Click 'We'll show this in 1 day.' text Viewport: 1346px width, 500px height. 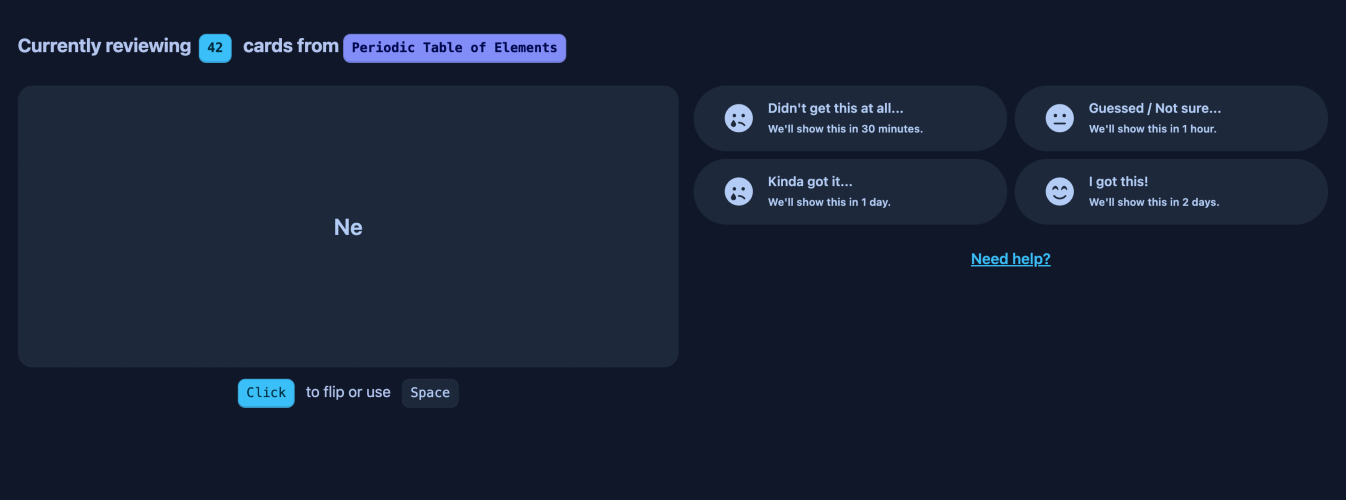[829, 202]
